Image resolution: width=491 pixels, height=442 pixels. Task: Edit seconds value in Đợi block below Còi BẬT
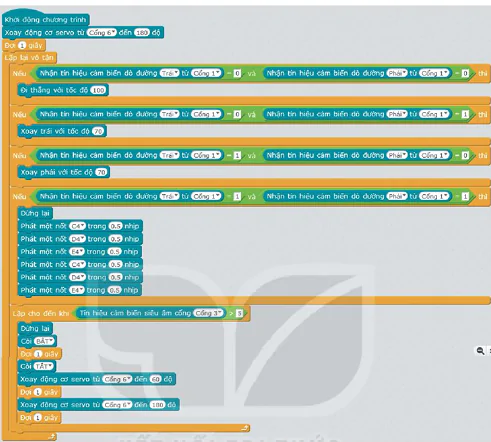coord(38,354)
